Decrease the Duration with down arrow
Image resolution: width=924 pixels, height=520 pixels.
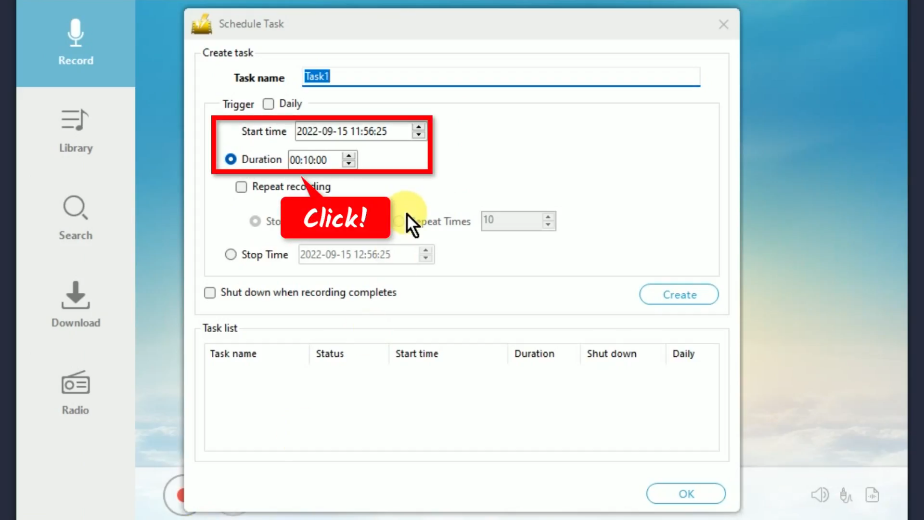pos(349,163)
